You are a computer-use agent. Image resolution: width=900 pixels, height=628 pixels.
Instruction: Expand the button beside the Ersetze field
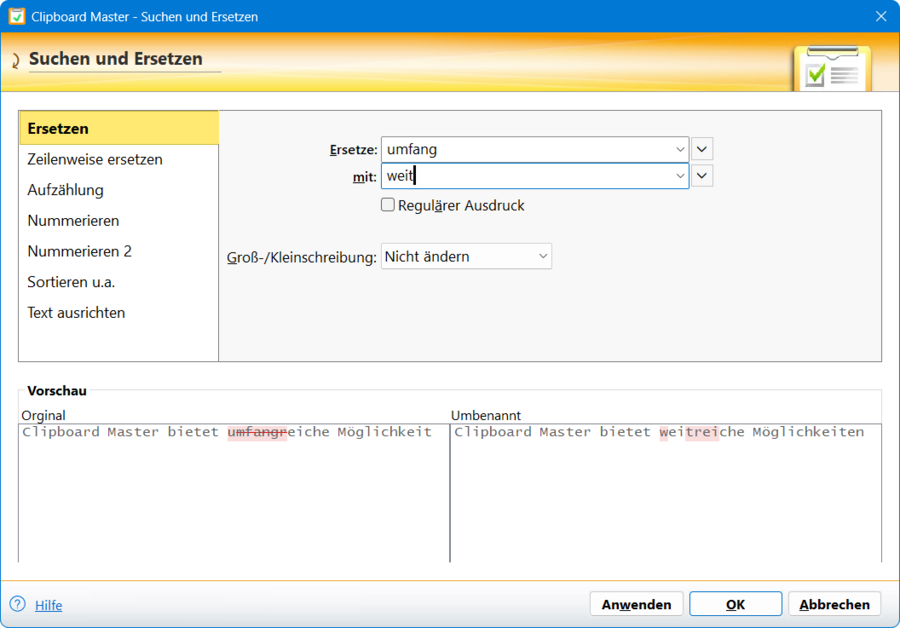702,149
